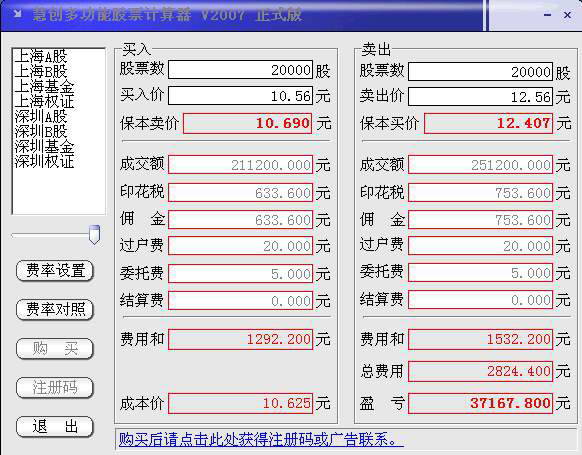Select 深圳A股 in the market list
The width and height of the screenshot is (582, 455).
coord(41,117)
